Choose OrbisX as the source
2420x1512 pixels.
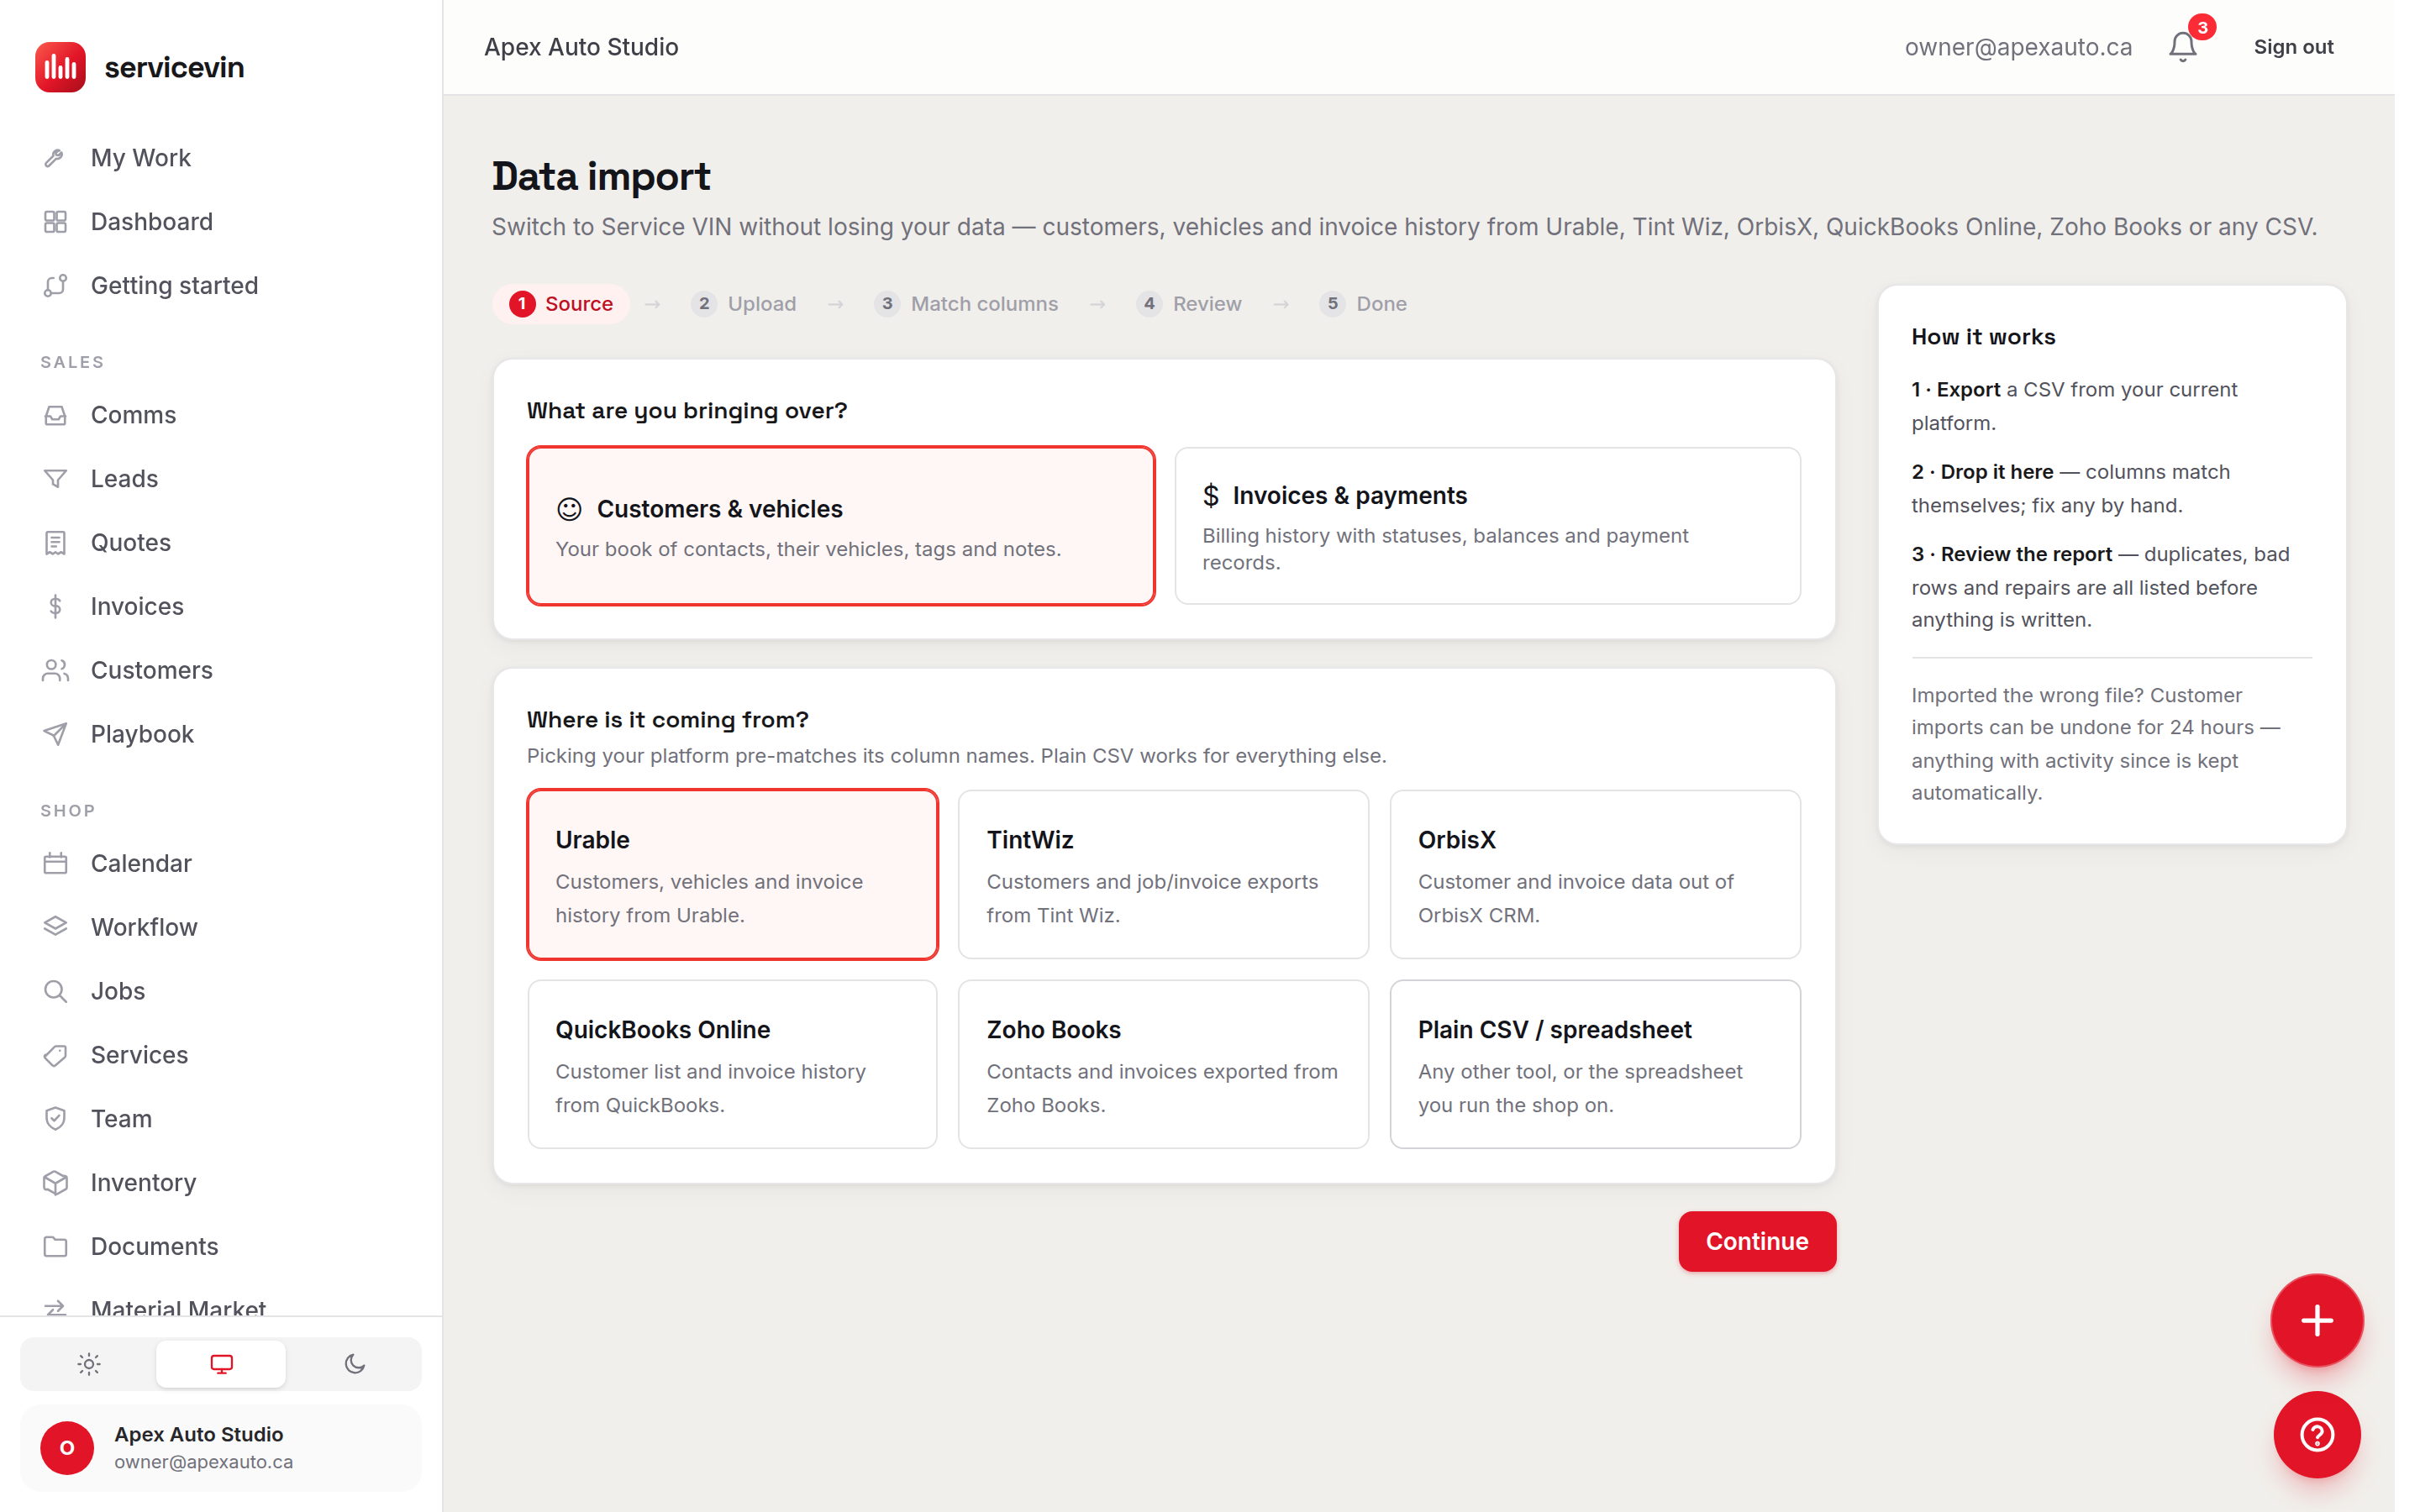click(1595, 875)
